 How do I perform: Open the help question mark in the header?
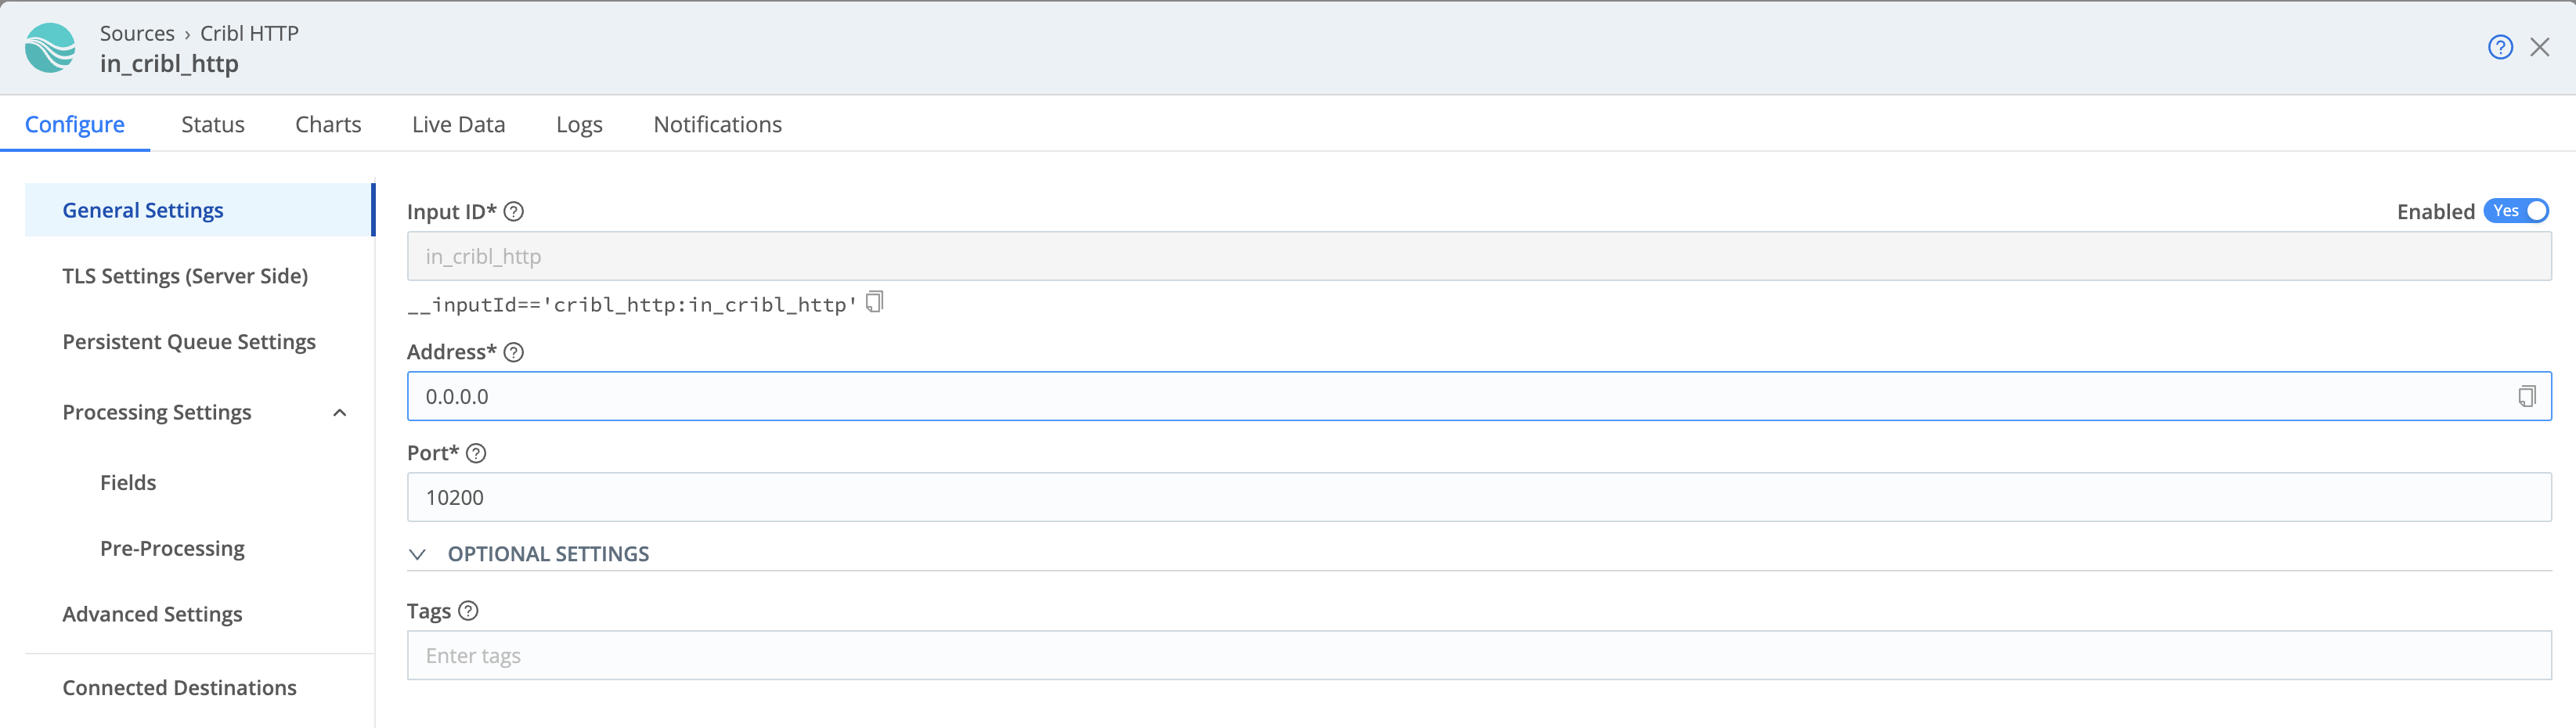[2499, 46]
